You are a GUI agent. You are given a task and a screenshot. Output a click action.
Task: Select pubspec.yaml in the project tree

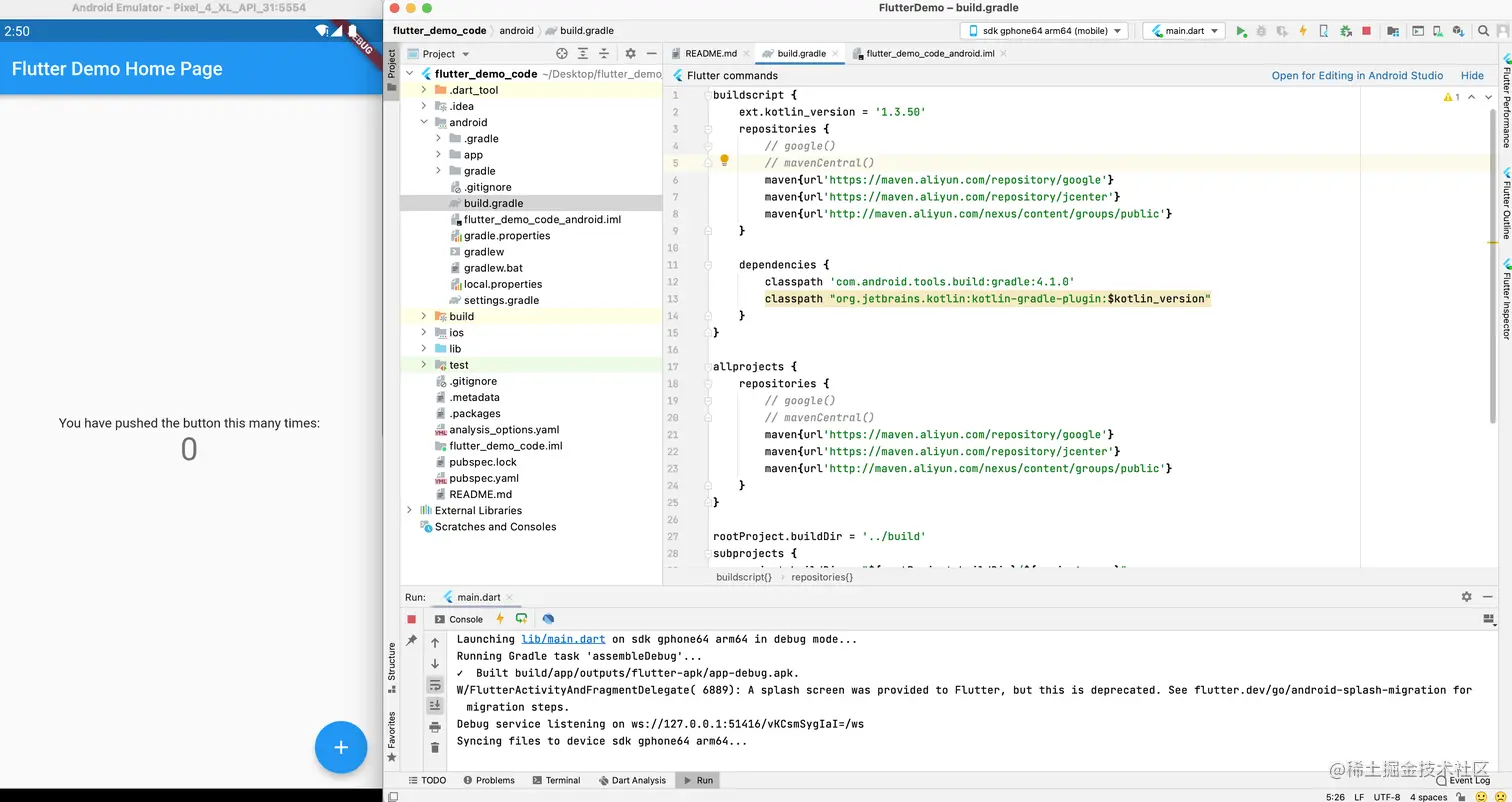[x=484, y=478]
